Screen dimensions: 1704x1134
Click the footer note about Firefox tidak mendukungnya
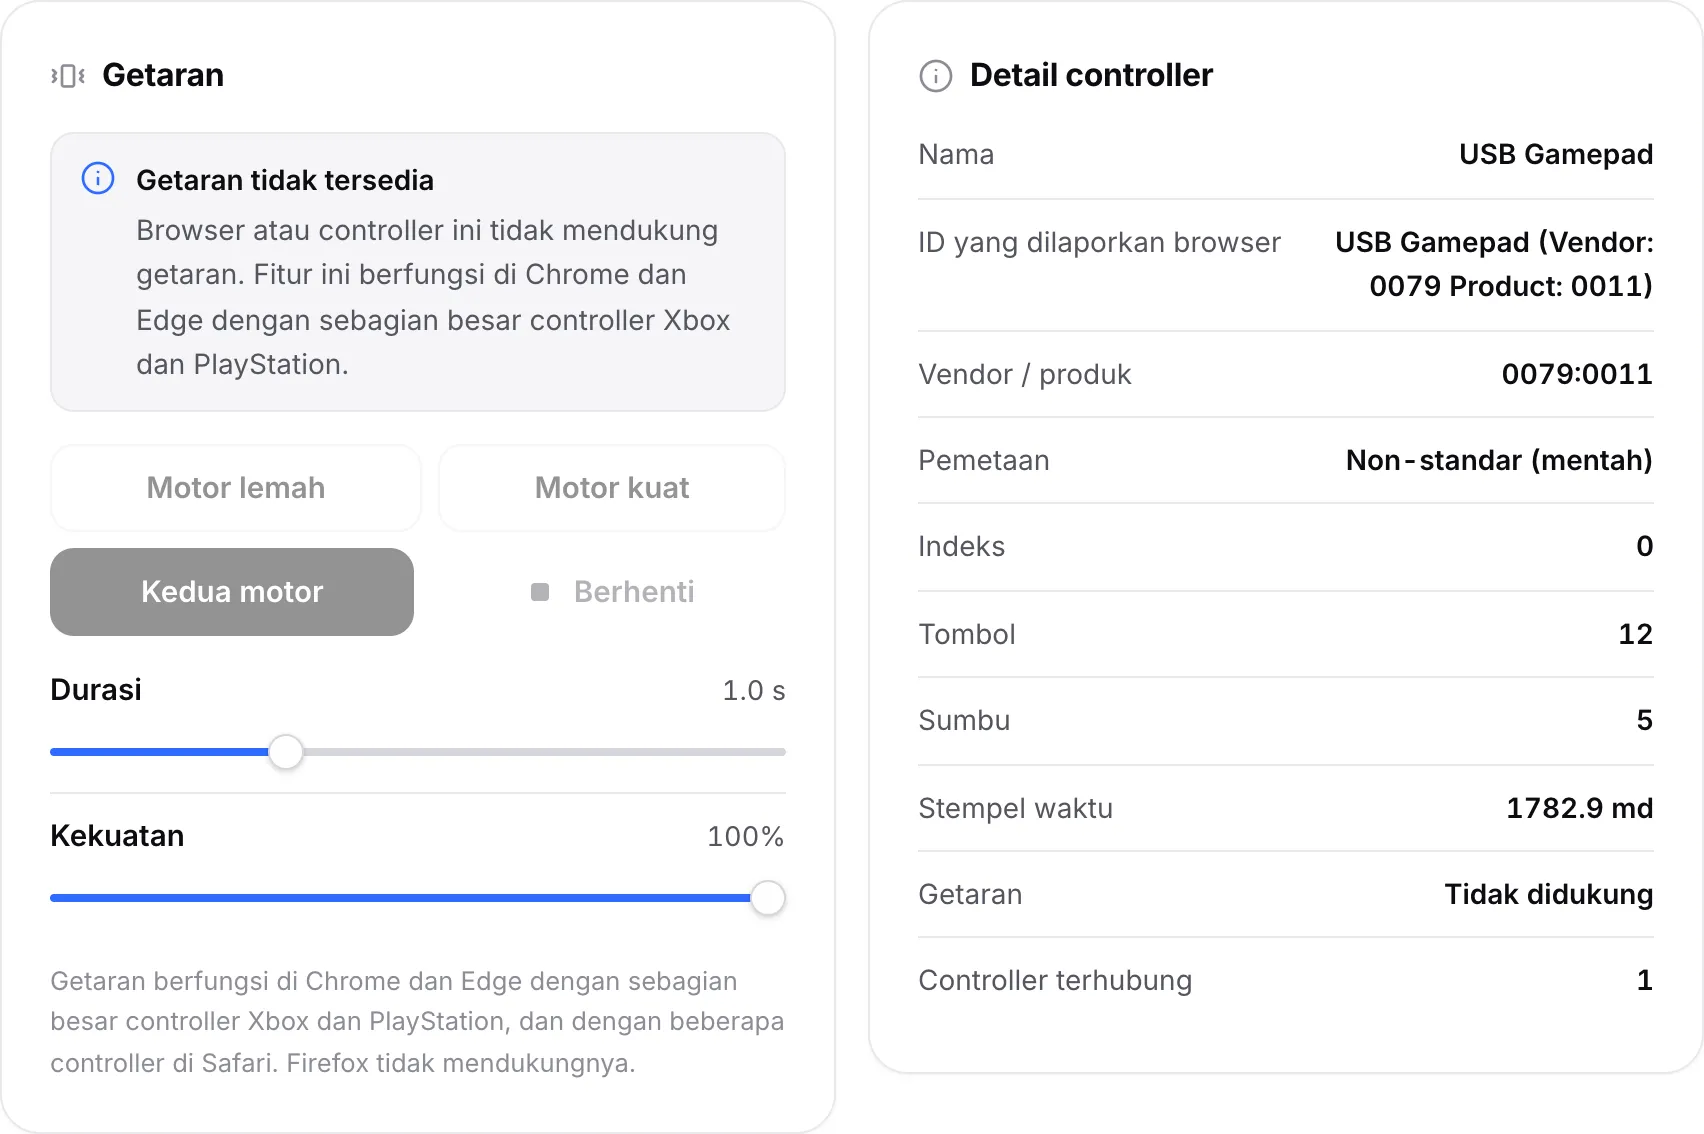(417, 1022)
